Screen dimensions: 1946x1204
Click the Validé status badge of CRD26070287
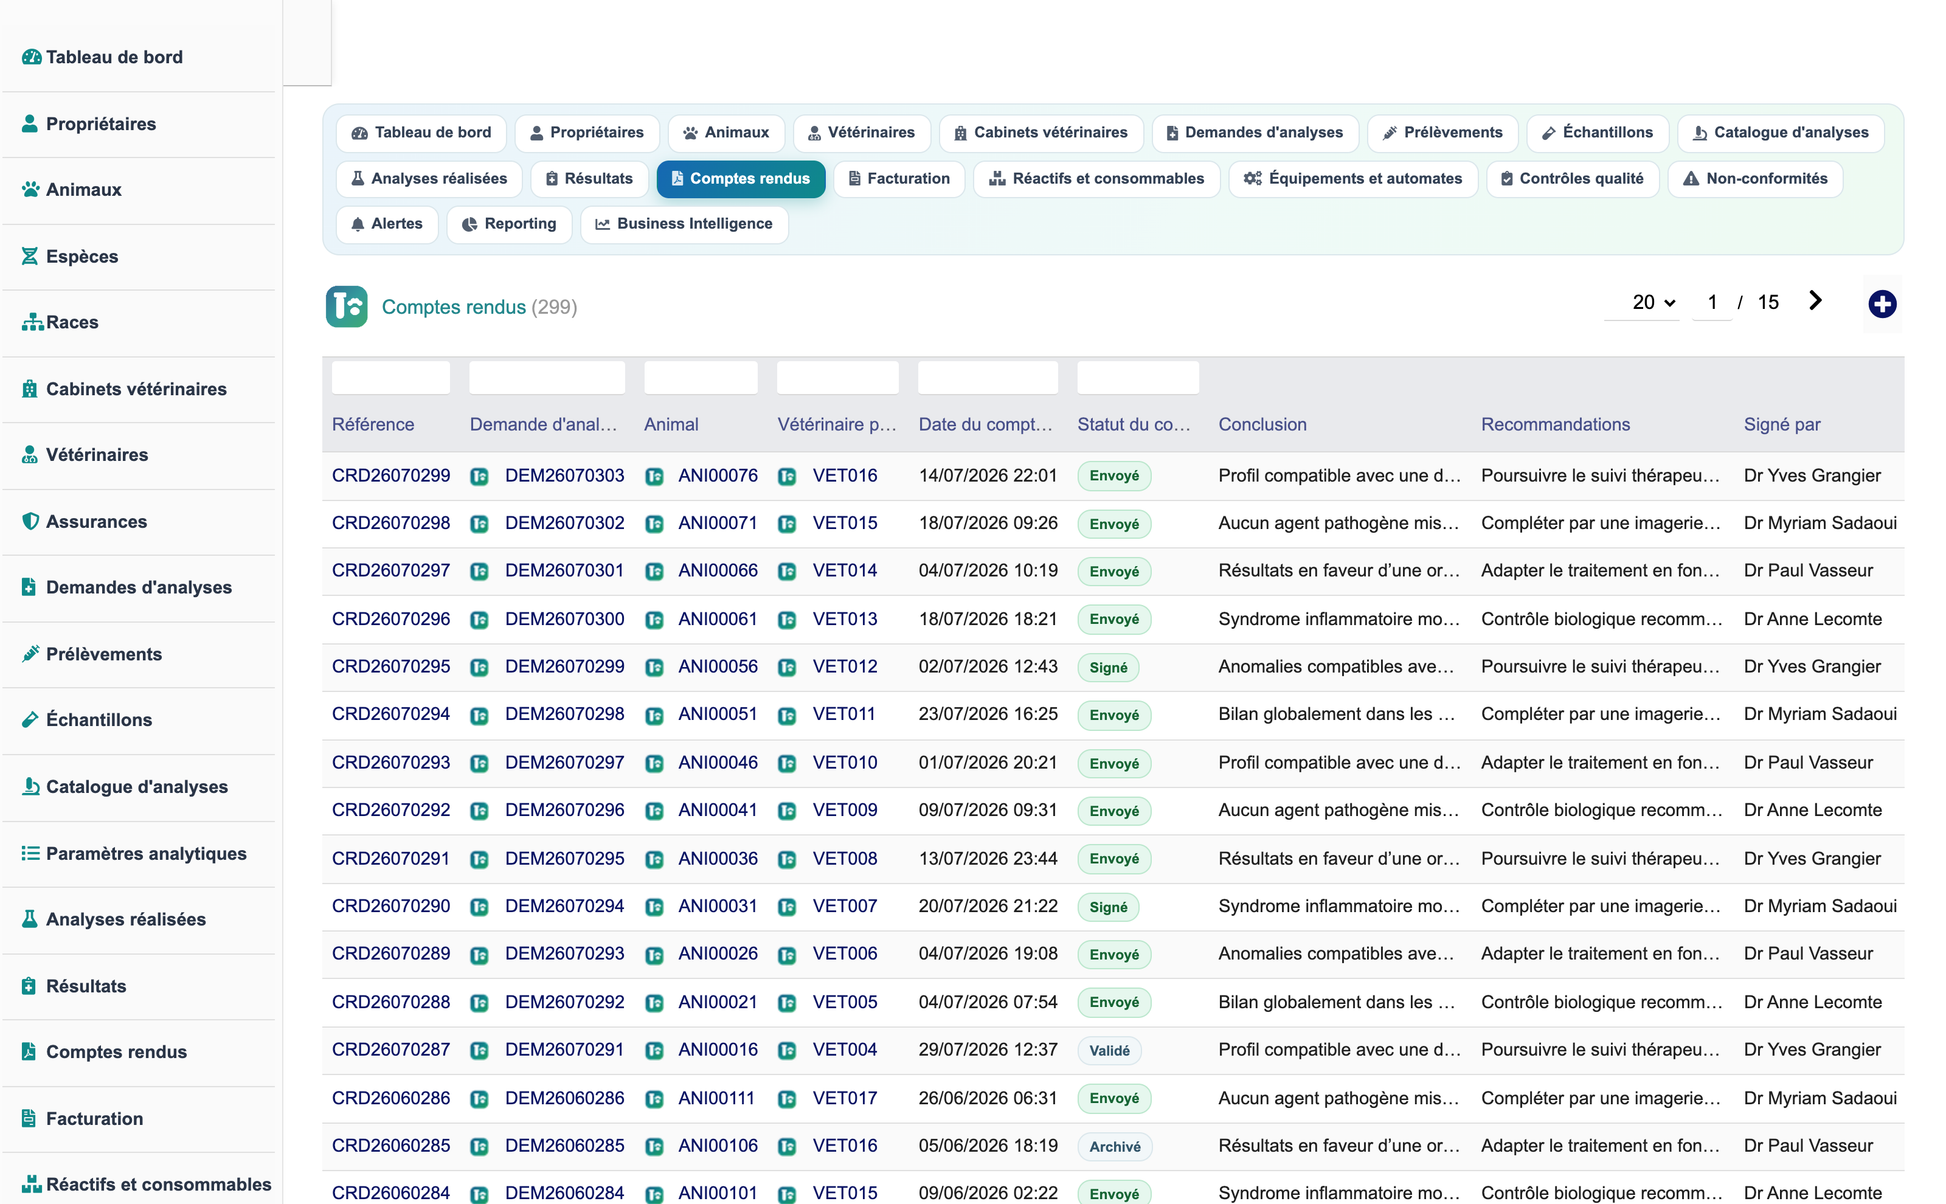(x=1109, y=1051)
